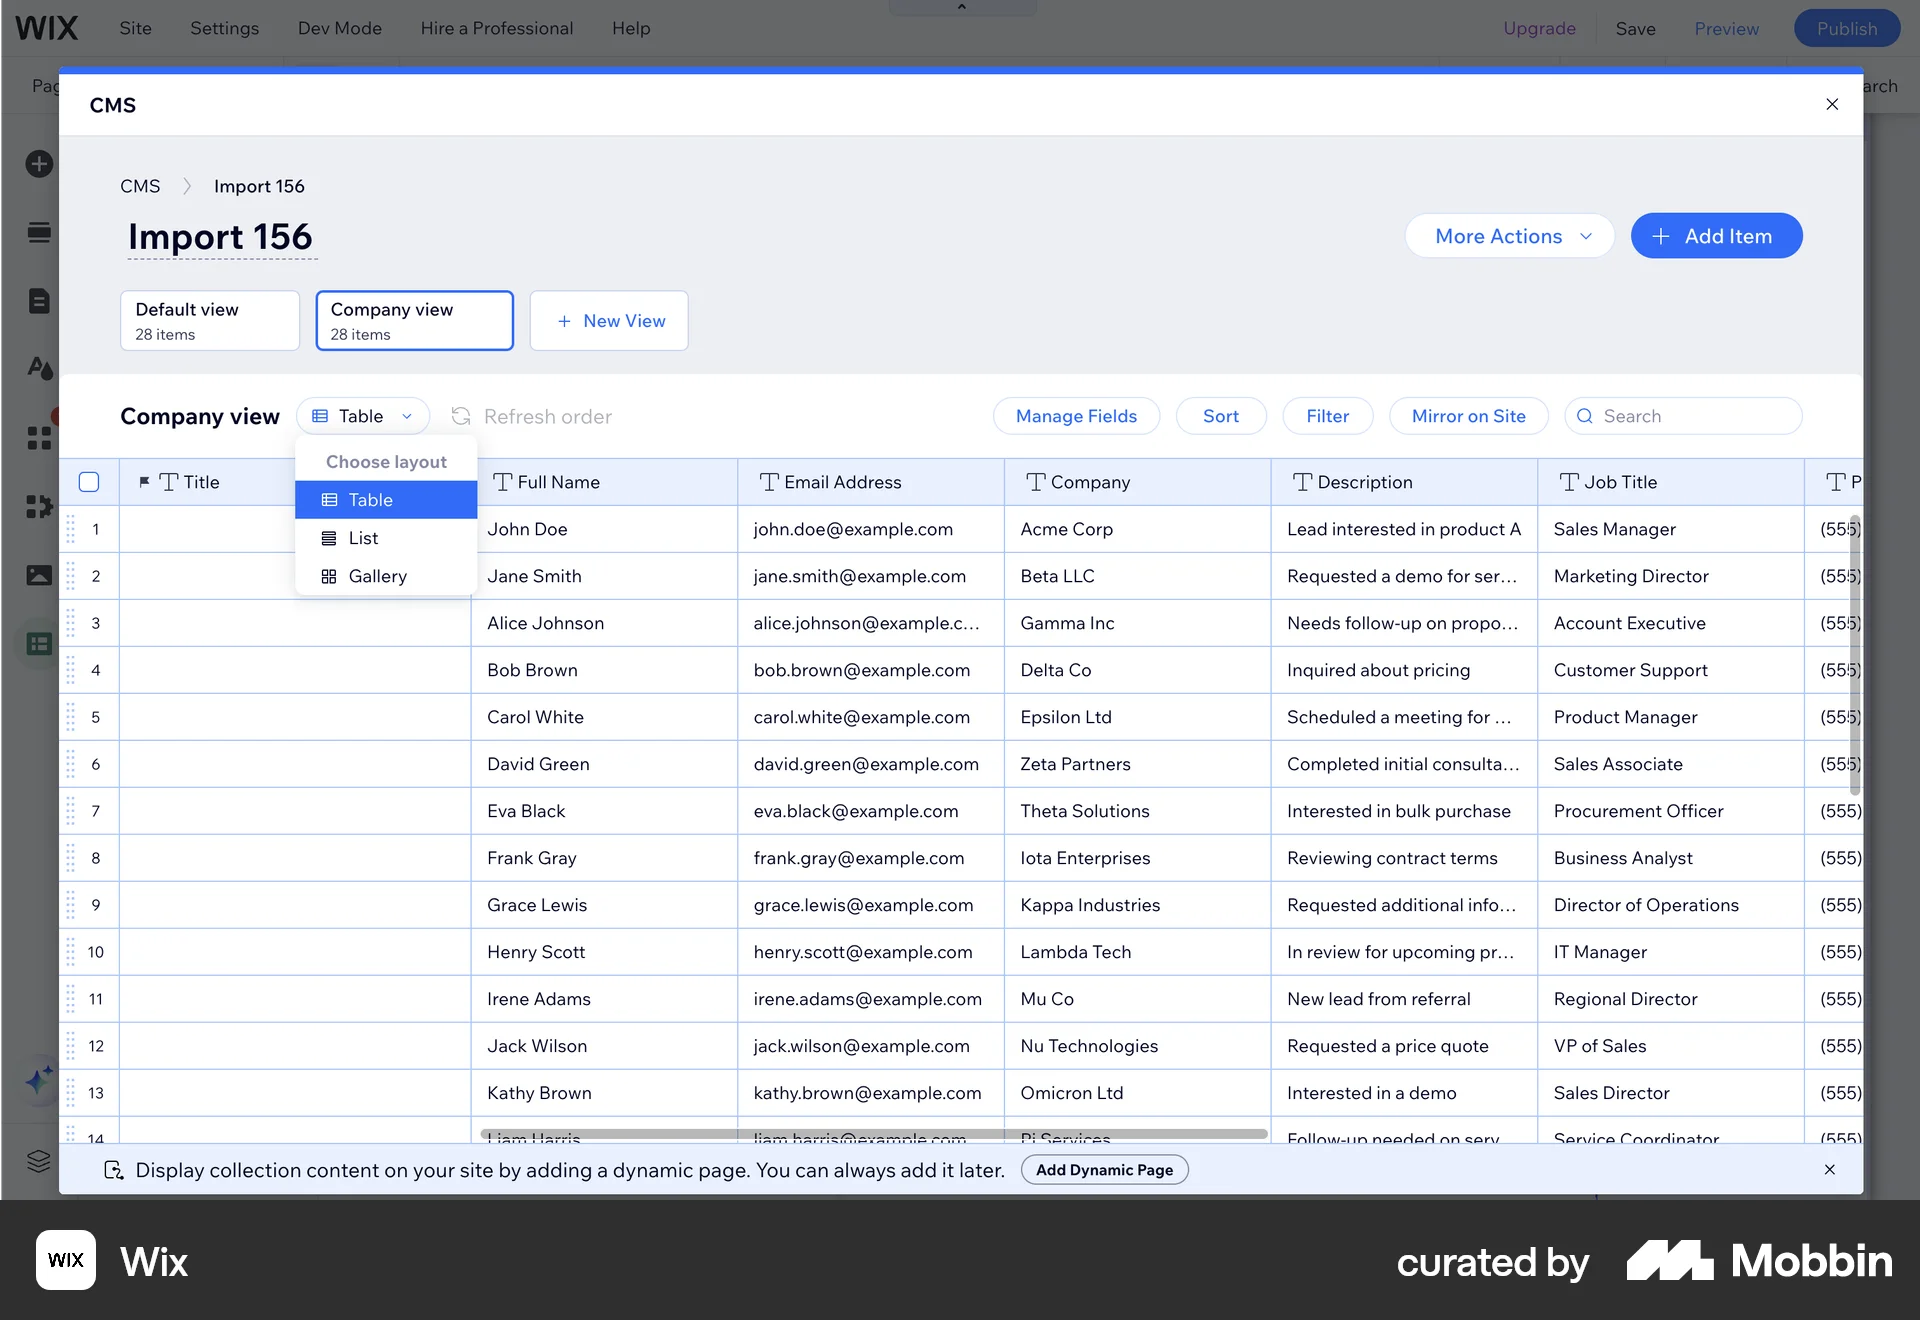The width and height of the screenshot is (1920, 1320).
Task: Open the App Market from the sidebar
Action: click(x=38, y=507)
